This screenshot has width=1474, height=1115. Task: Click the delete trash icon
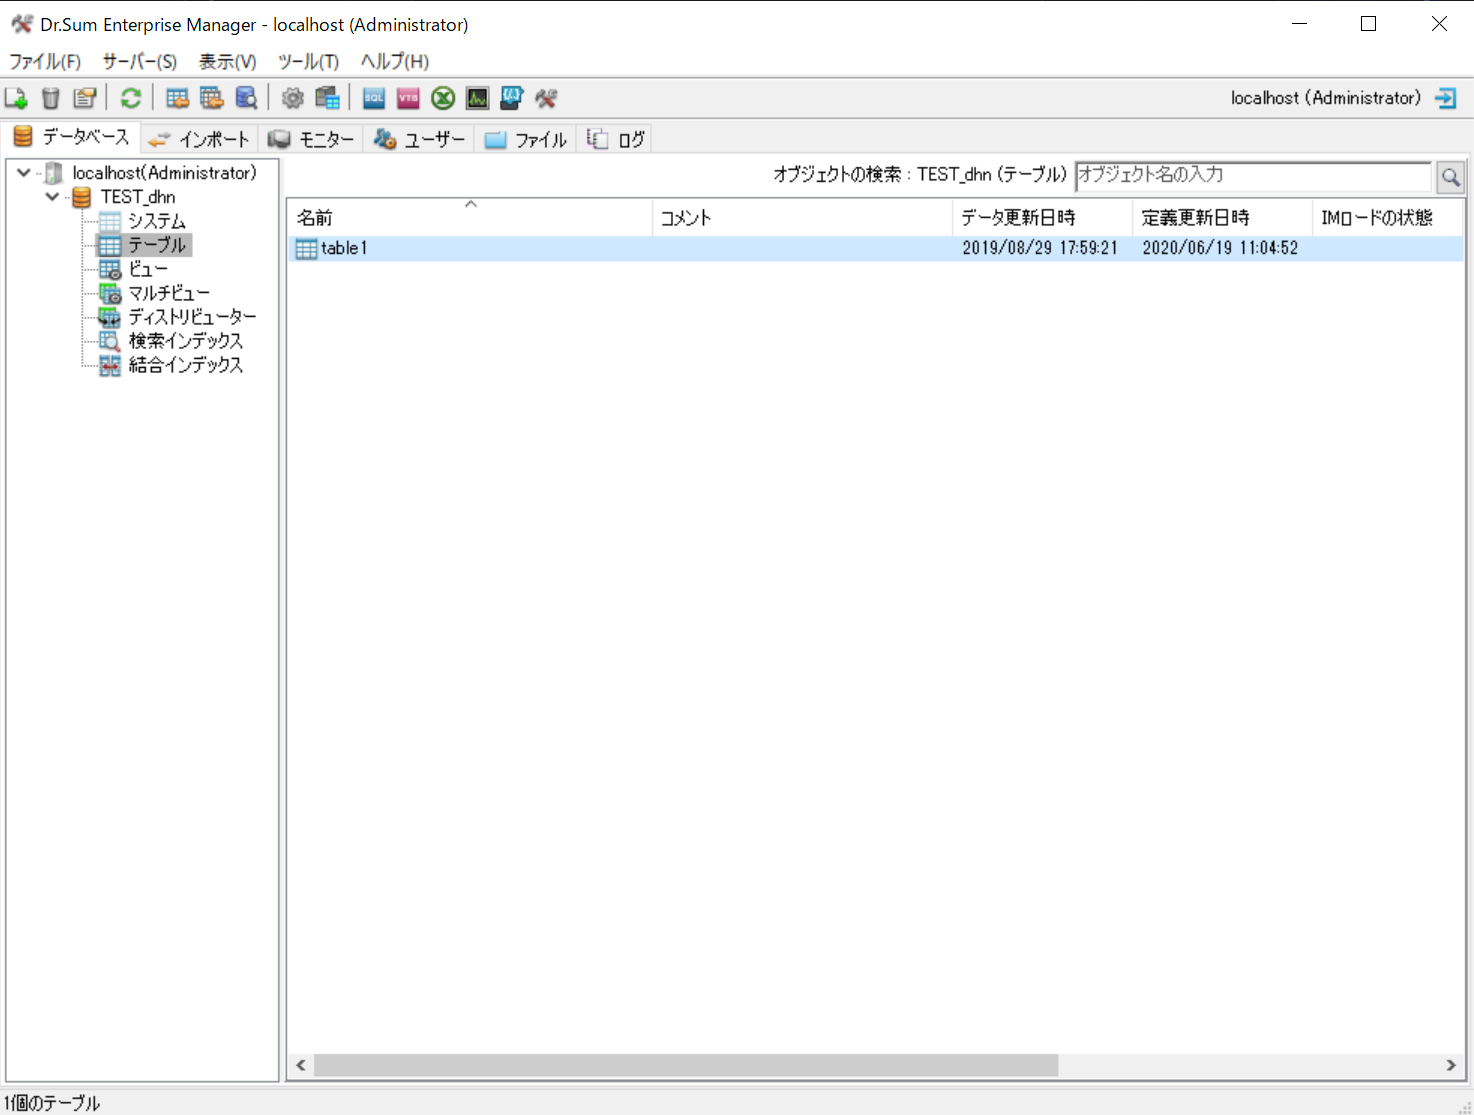[x=51, y=97]
